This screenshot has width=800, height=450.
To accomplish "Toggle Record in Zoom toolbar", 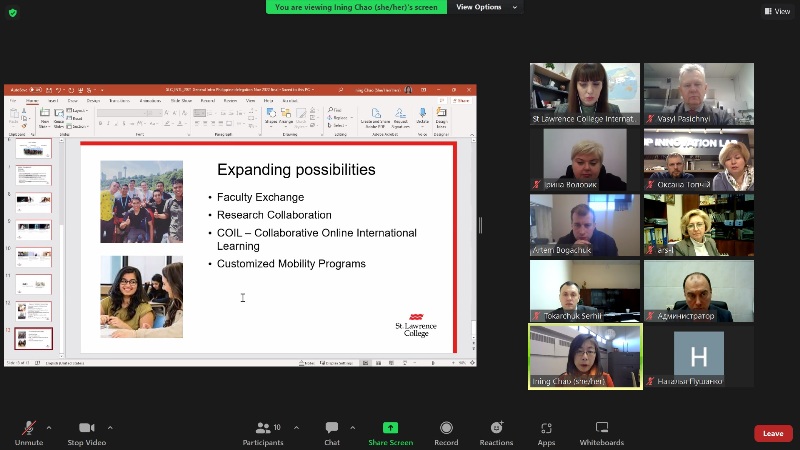I will 446,433.
